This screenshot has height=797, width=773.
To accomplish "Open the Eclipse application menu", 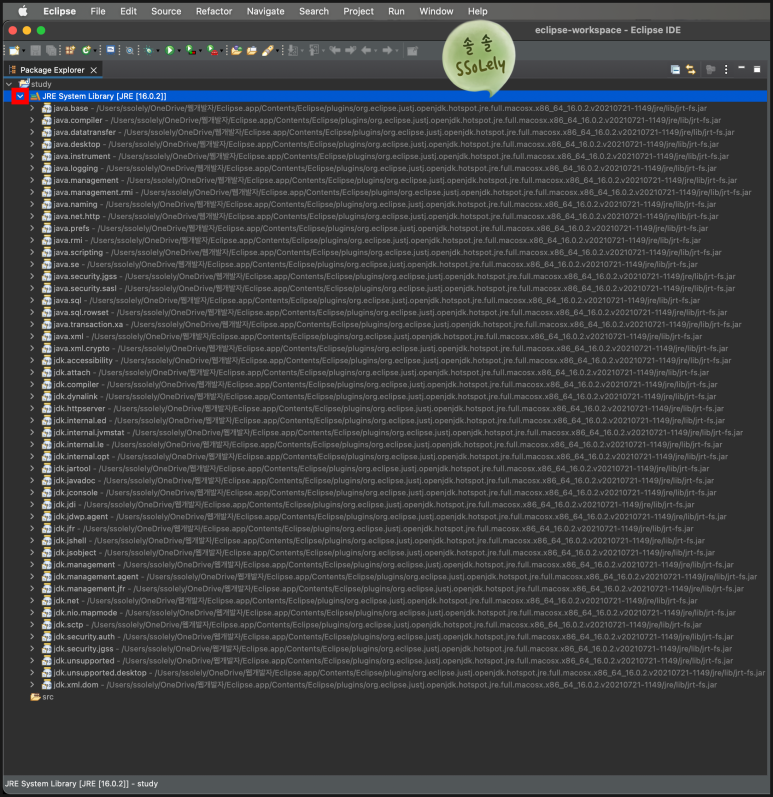I will pos(59,11).
